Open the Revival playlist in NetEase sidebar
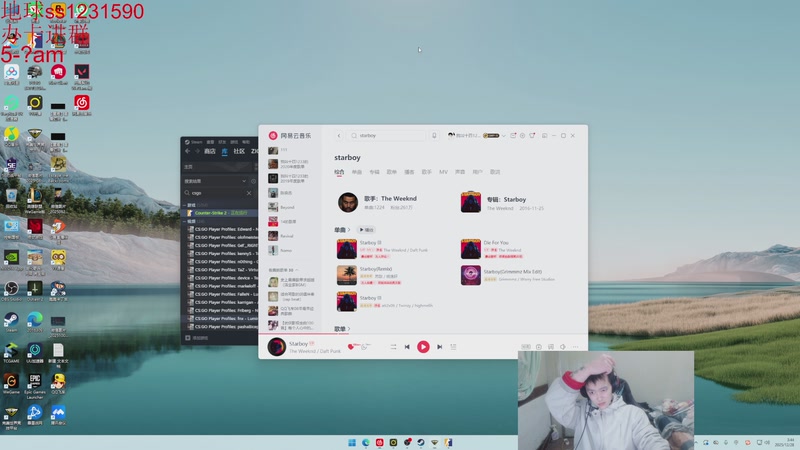 (287, 236)
